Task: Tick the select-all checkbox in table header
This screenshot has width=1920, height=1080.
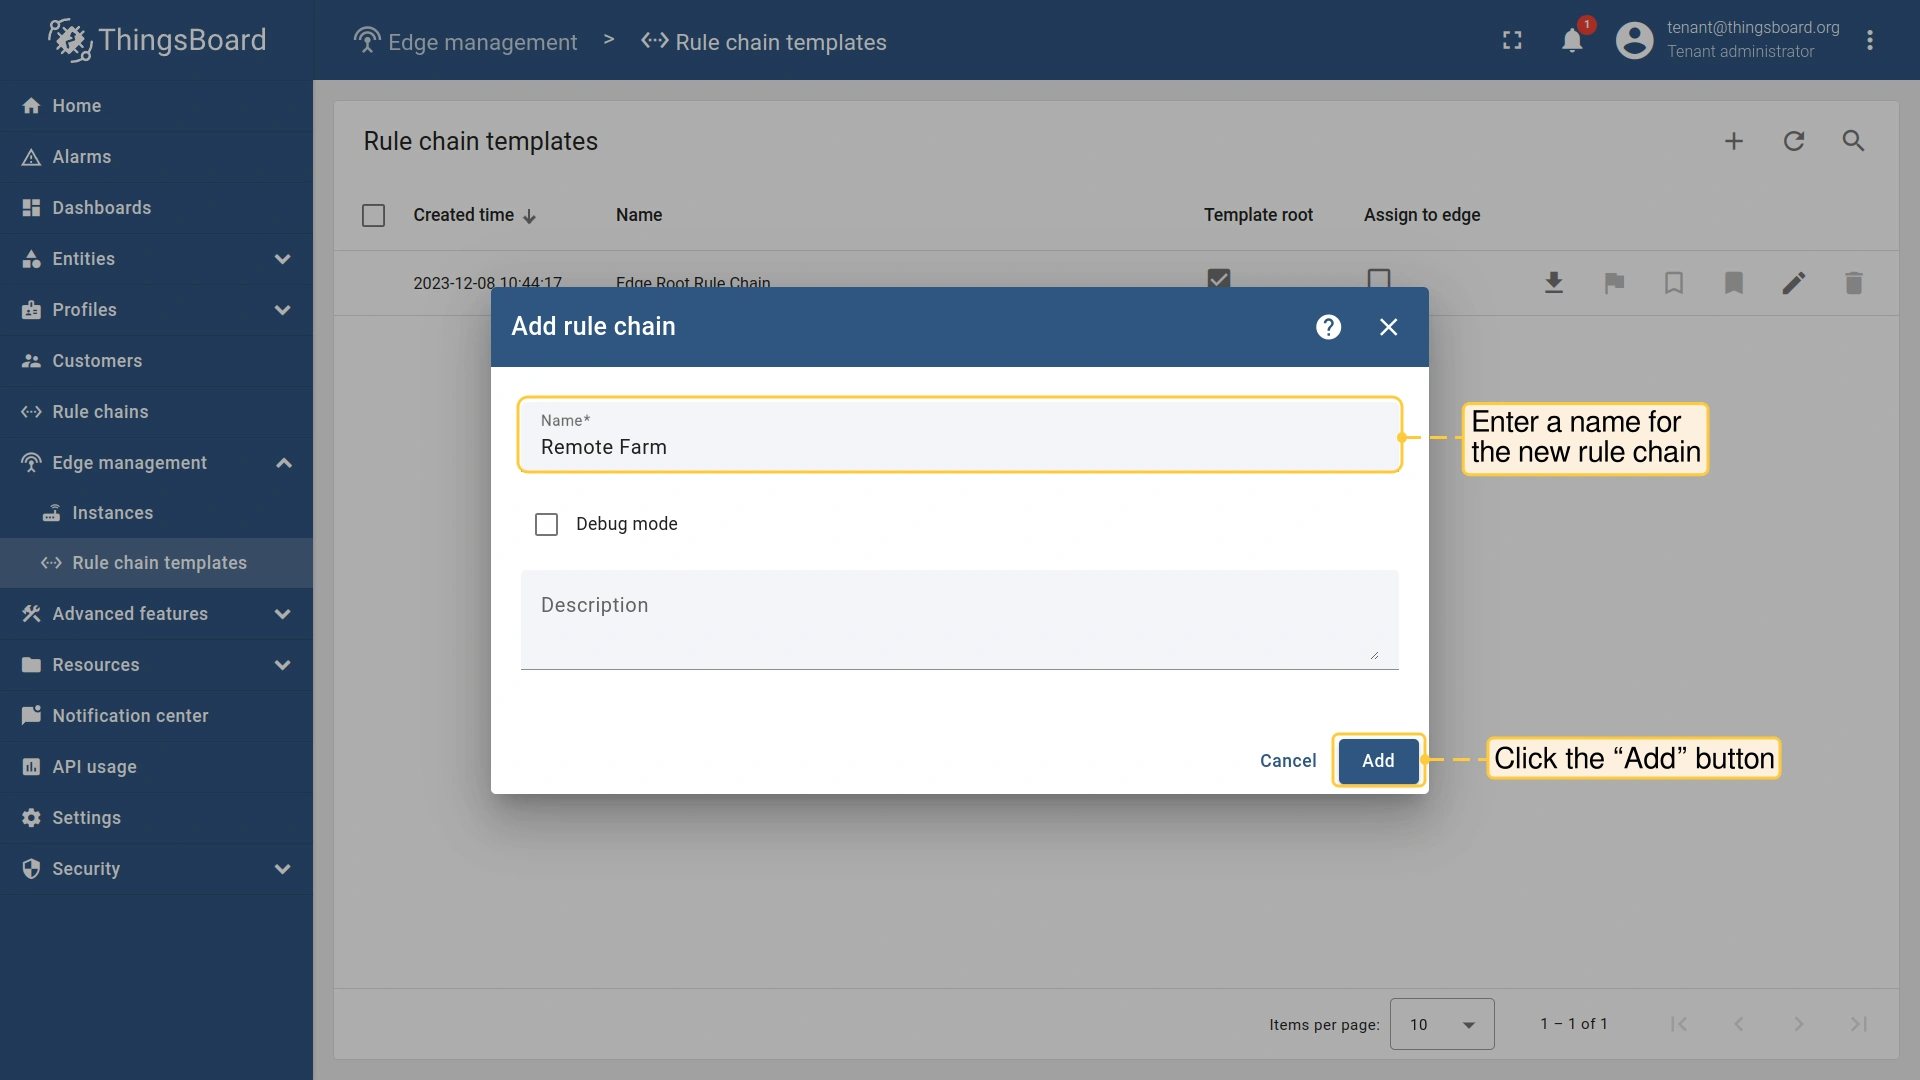Action: [373, 215]
